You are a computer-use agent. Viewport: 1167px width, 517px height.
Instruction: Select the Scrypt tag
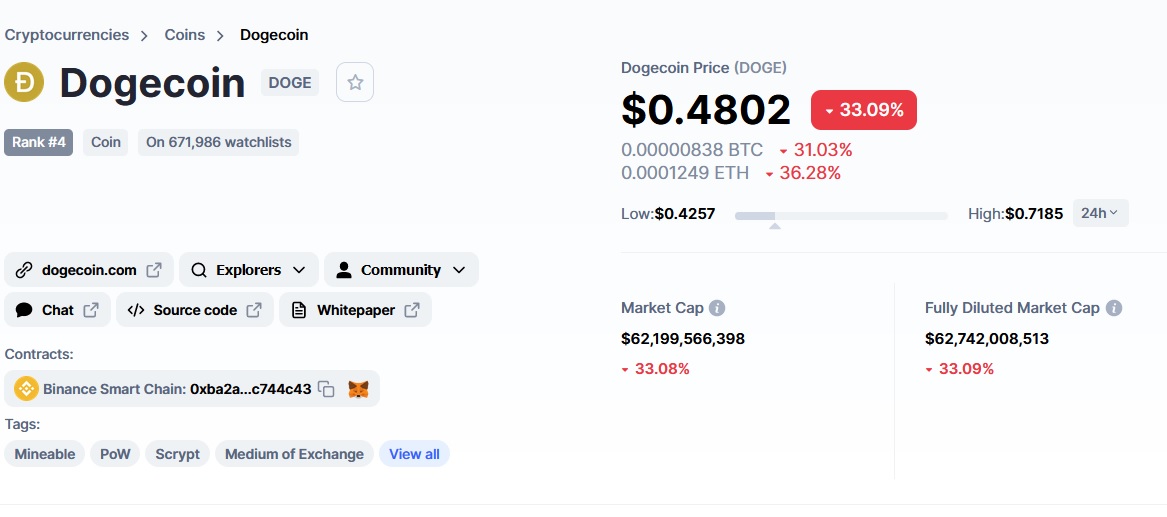(x=177, y=454)
